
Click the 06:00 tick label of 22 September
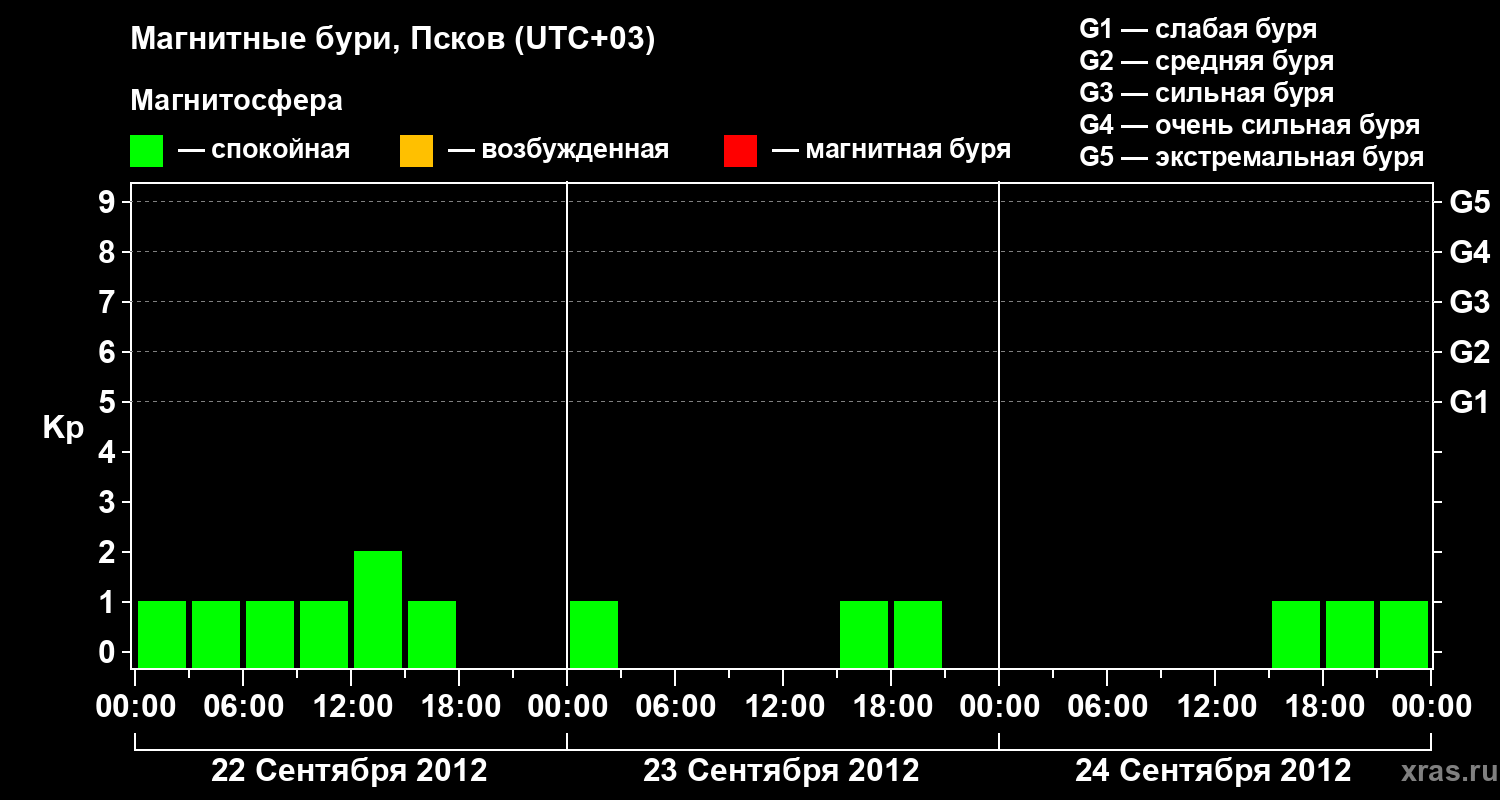click(243, 707)
